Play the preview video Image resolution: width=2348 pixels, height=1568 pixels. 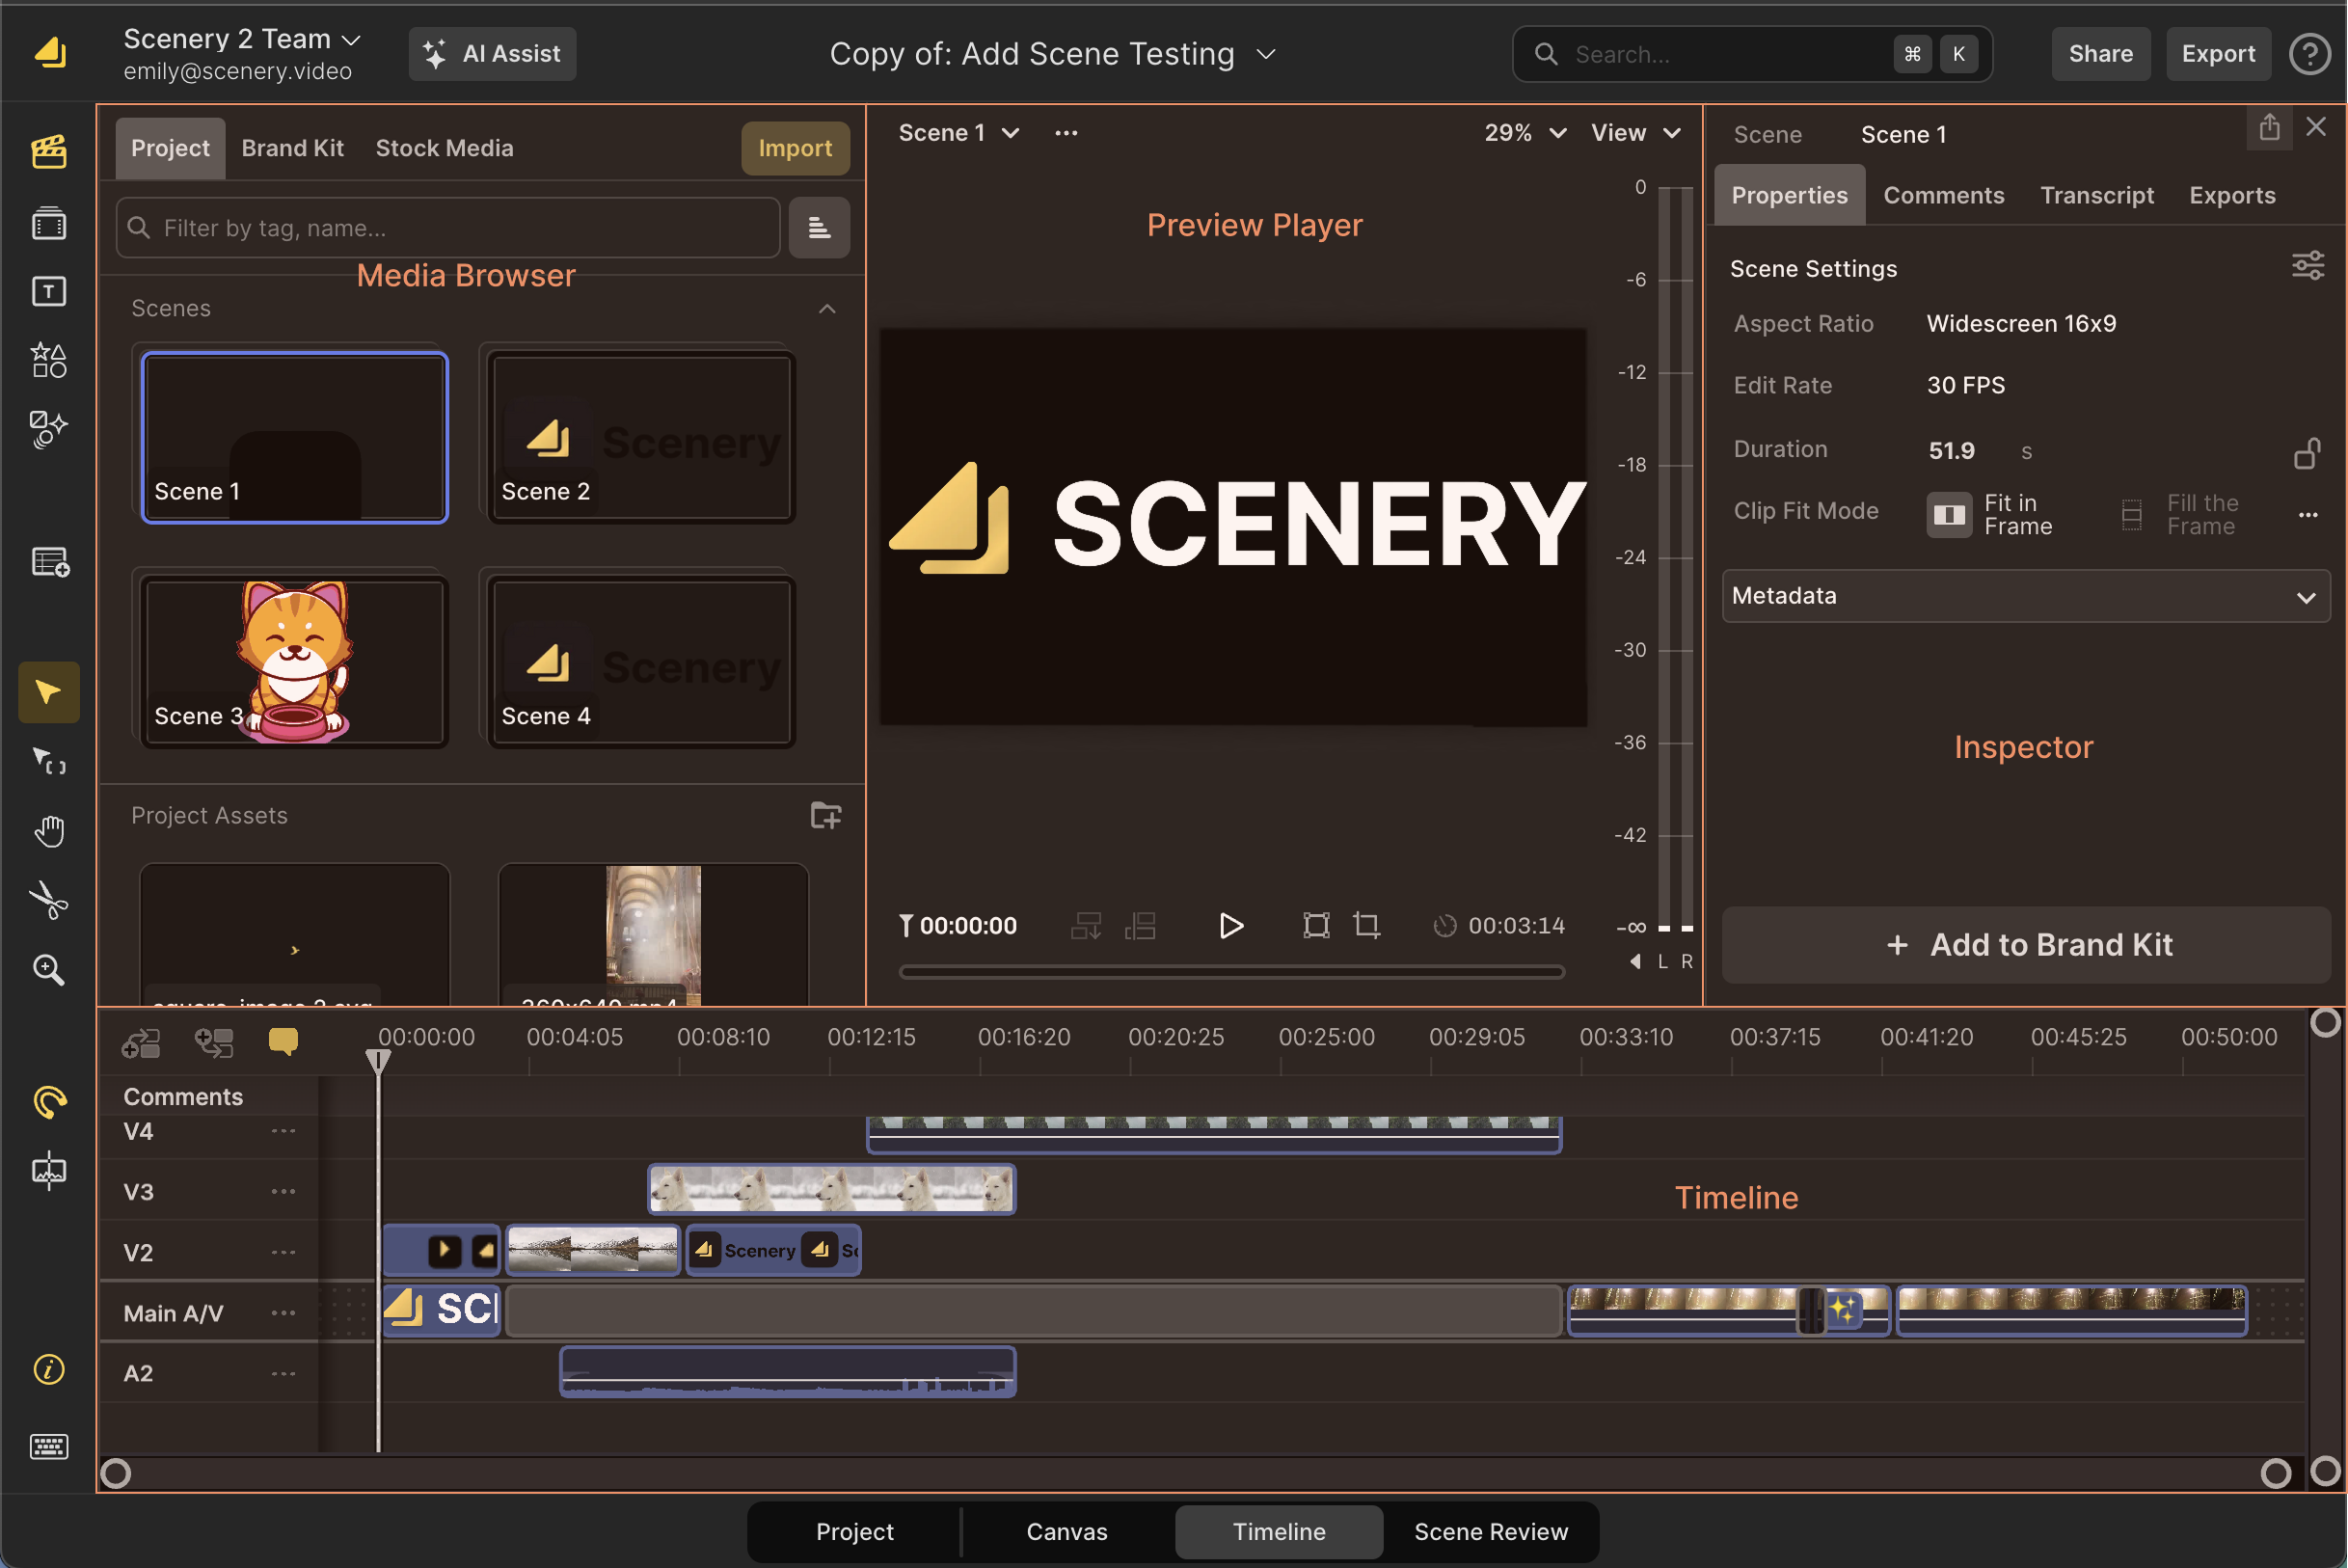[x=1232, y=926]
